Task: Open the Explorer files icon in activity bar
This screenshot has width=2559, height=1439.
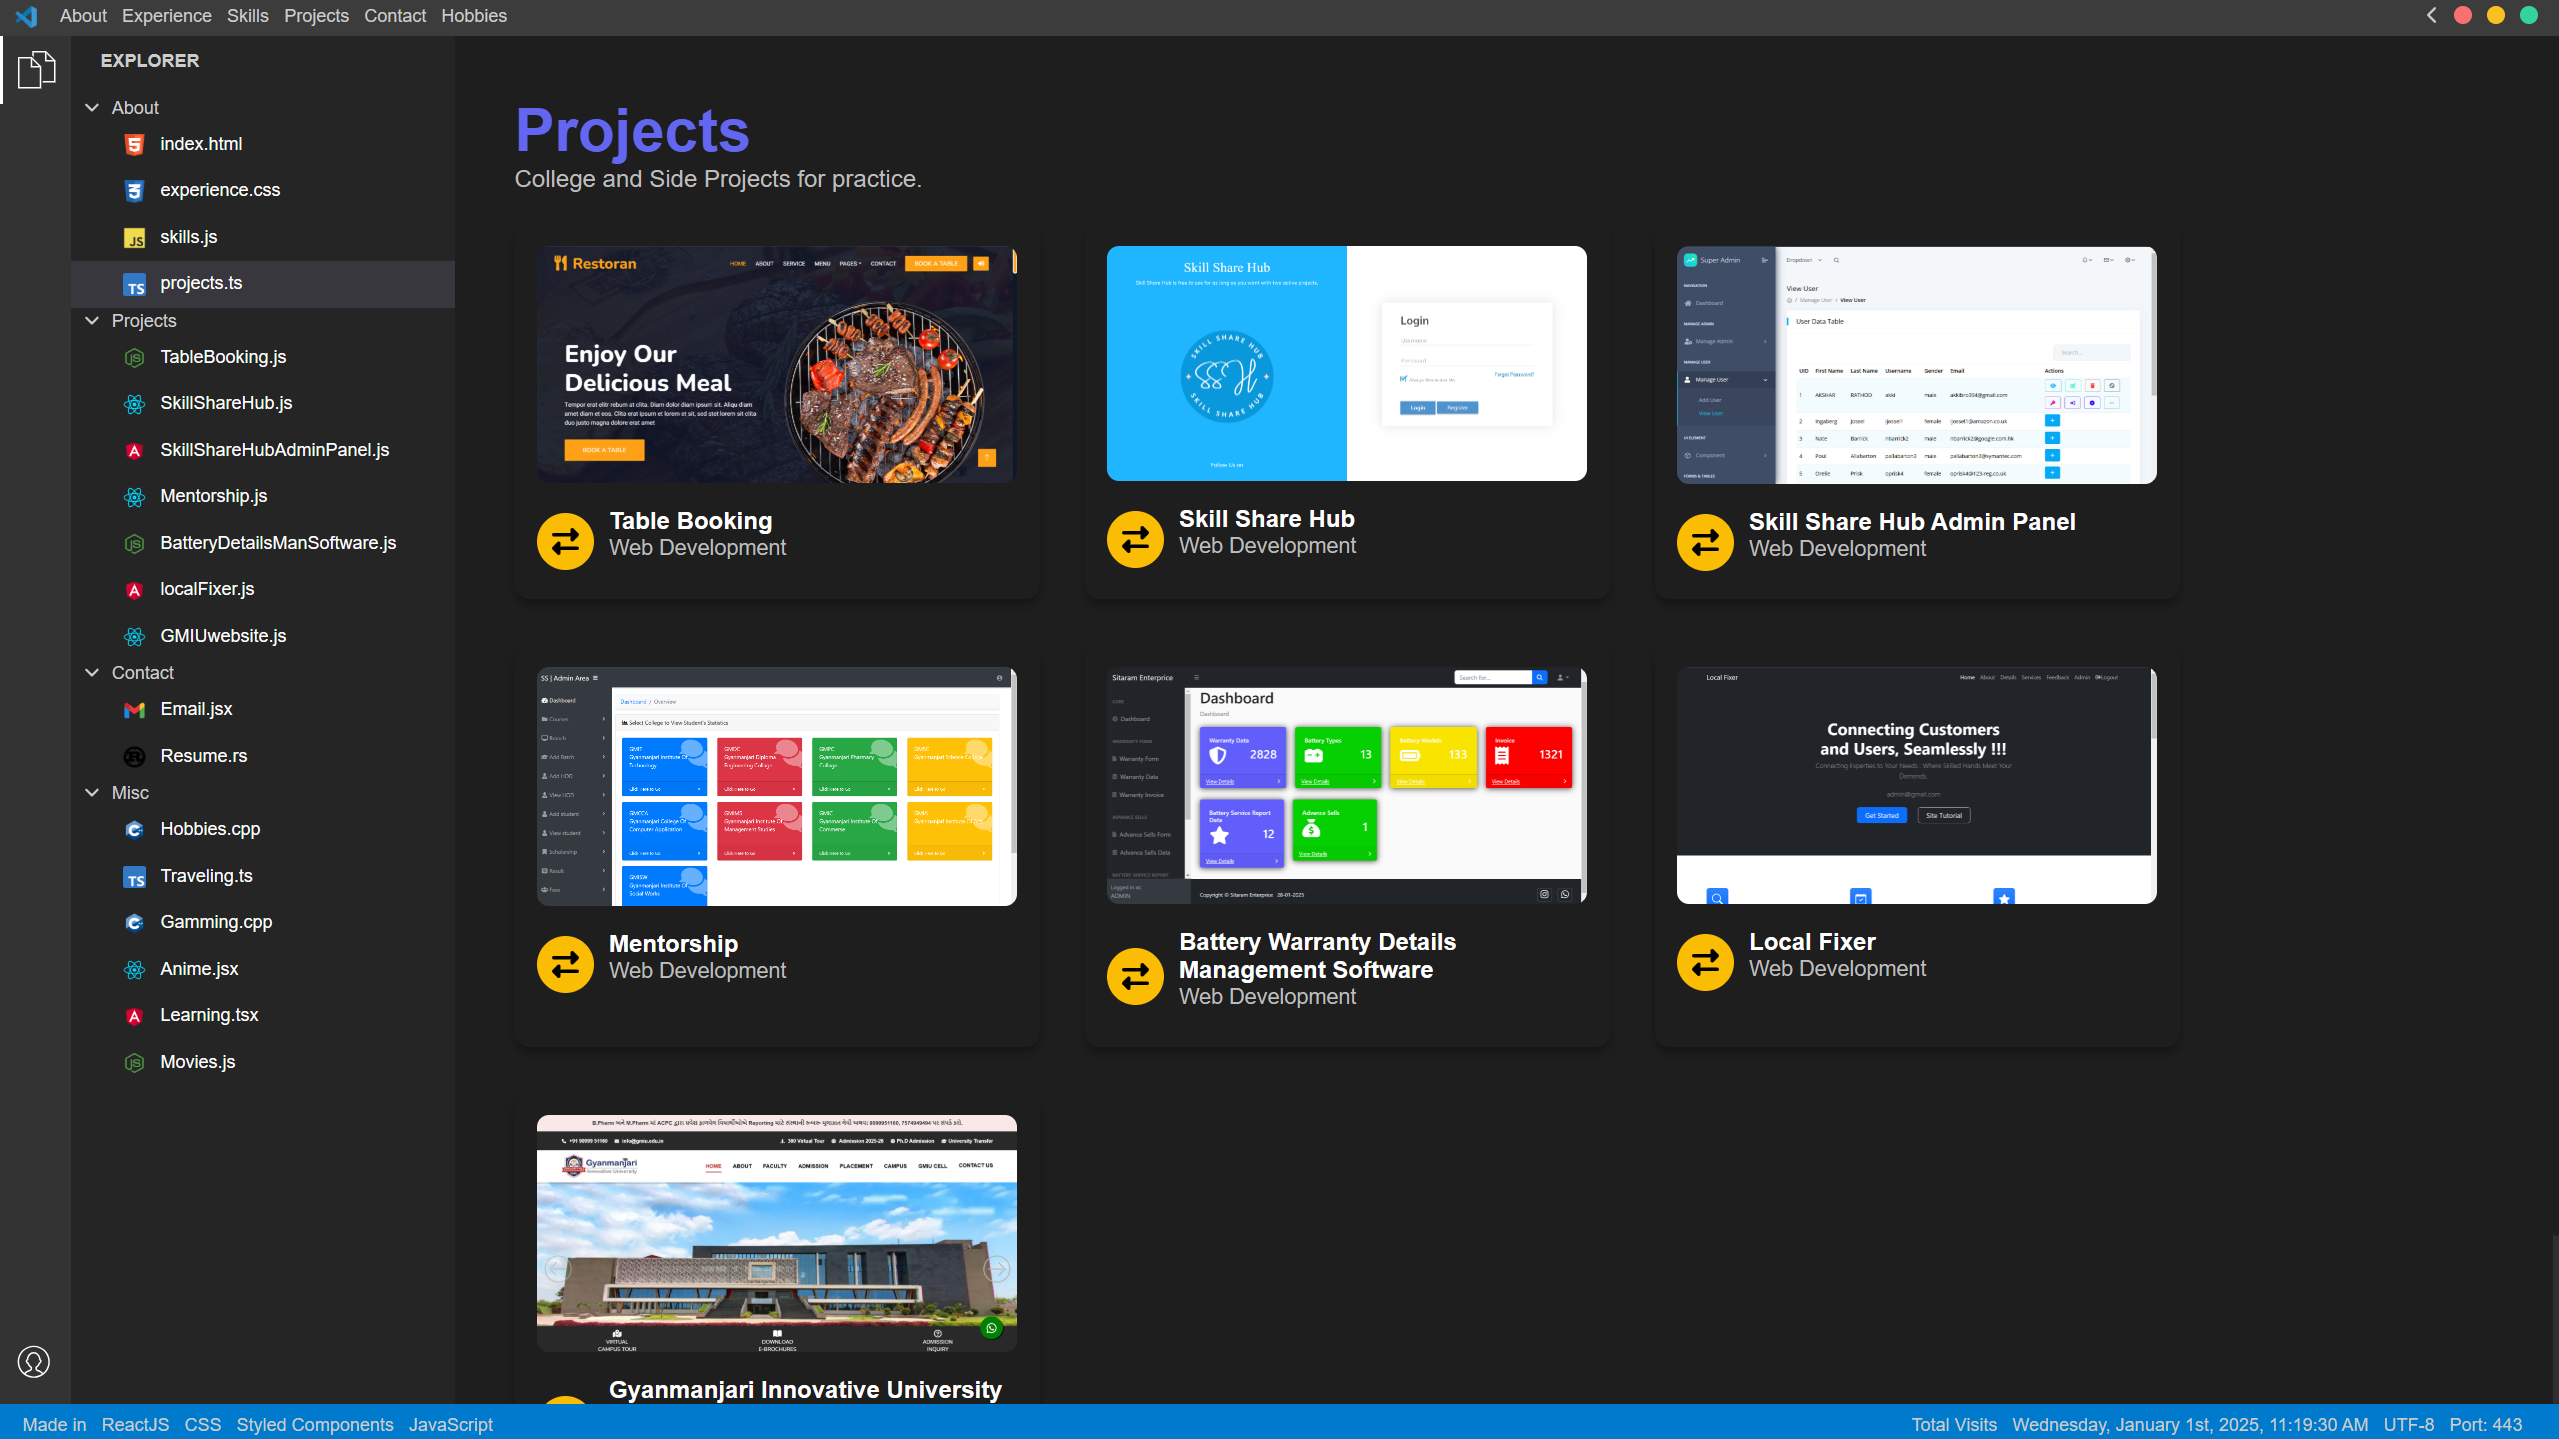Action: (x=36, y=70)
